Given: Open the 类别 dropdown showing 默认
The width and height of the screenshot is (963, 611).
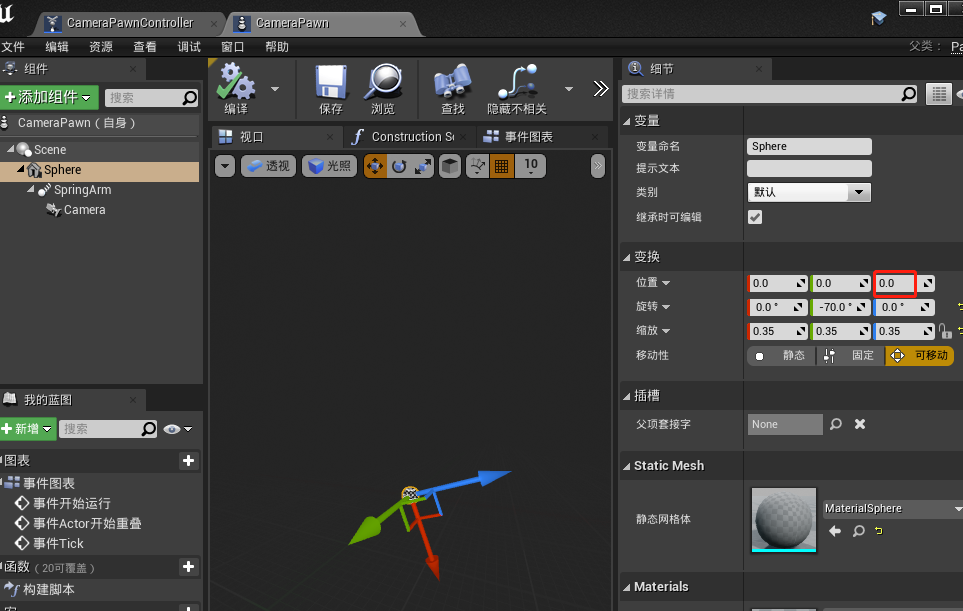Looking at the screenshot, I should 809,192.
